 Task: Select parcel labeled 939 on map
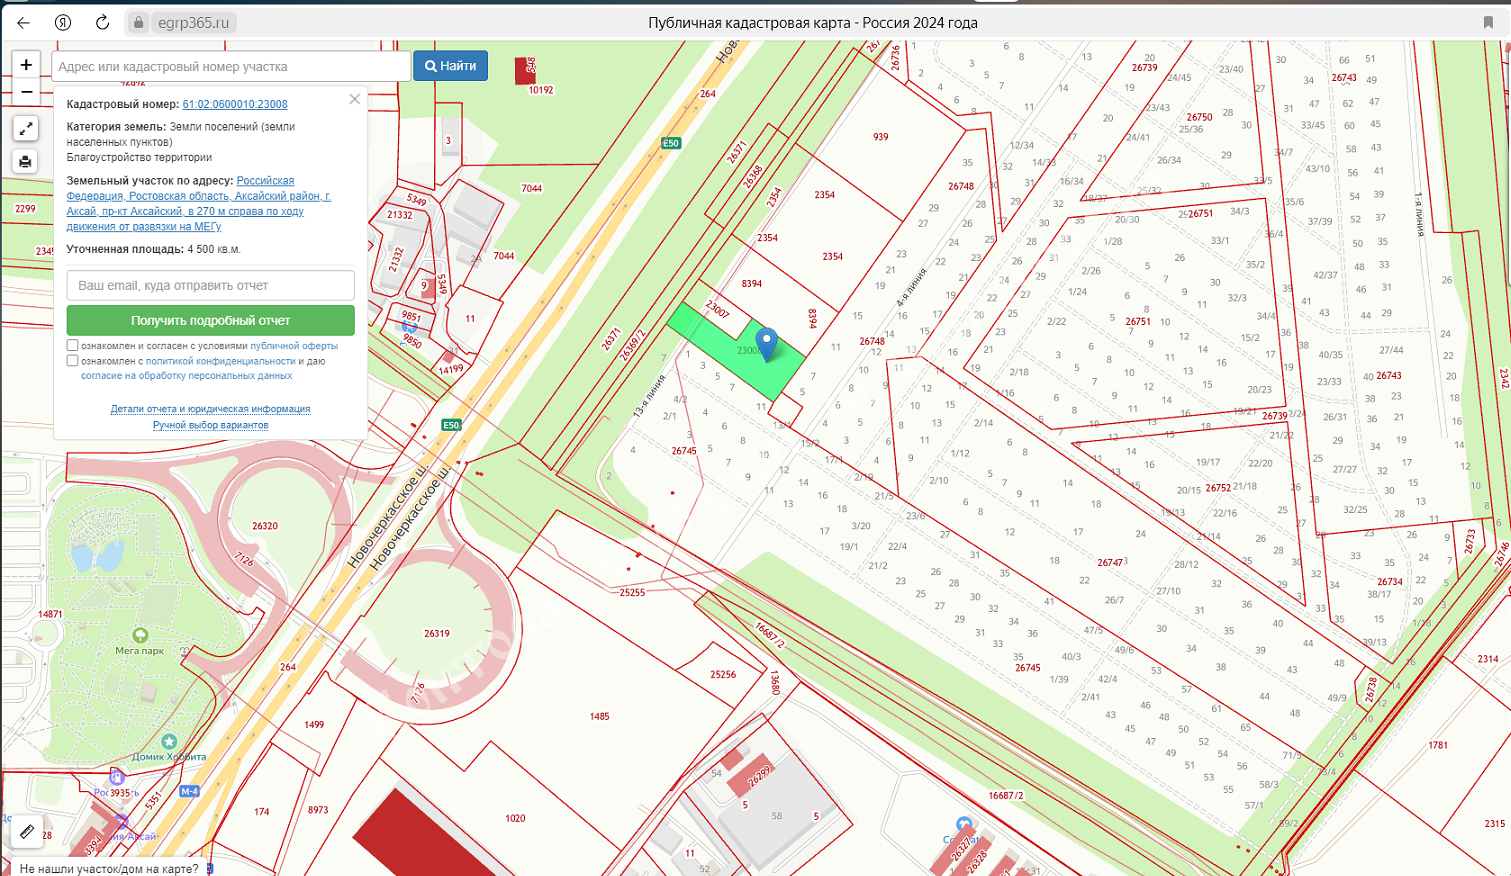880,137
